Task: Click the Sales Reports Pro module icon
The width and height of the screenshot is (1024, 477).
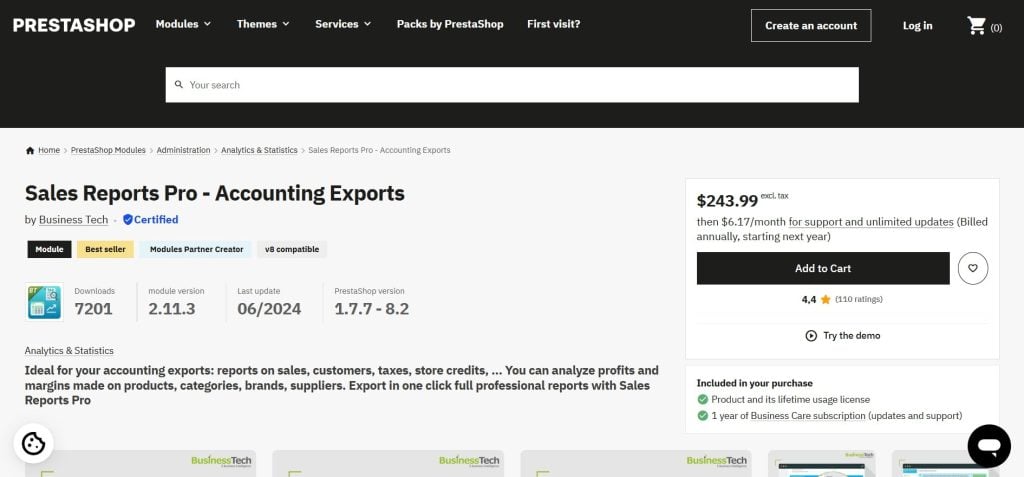Action: [44, 302]
